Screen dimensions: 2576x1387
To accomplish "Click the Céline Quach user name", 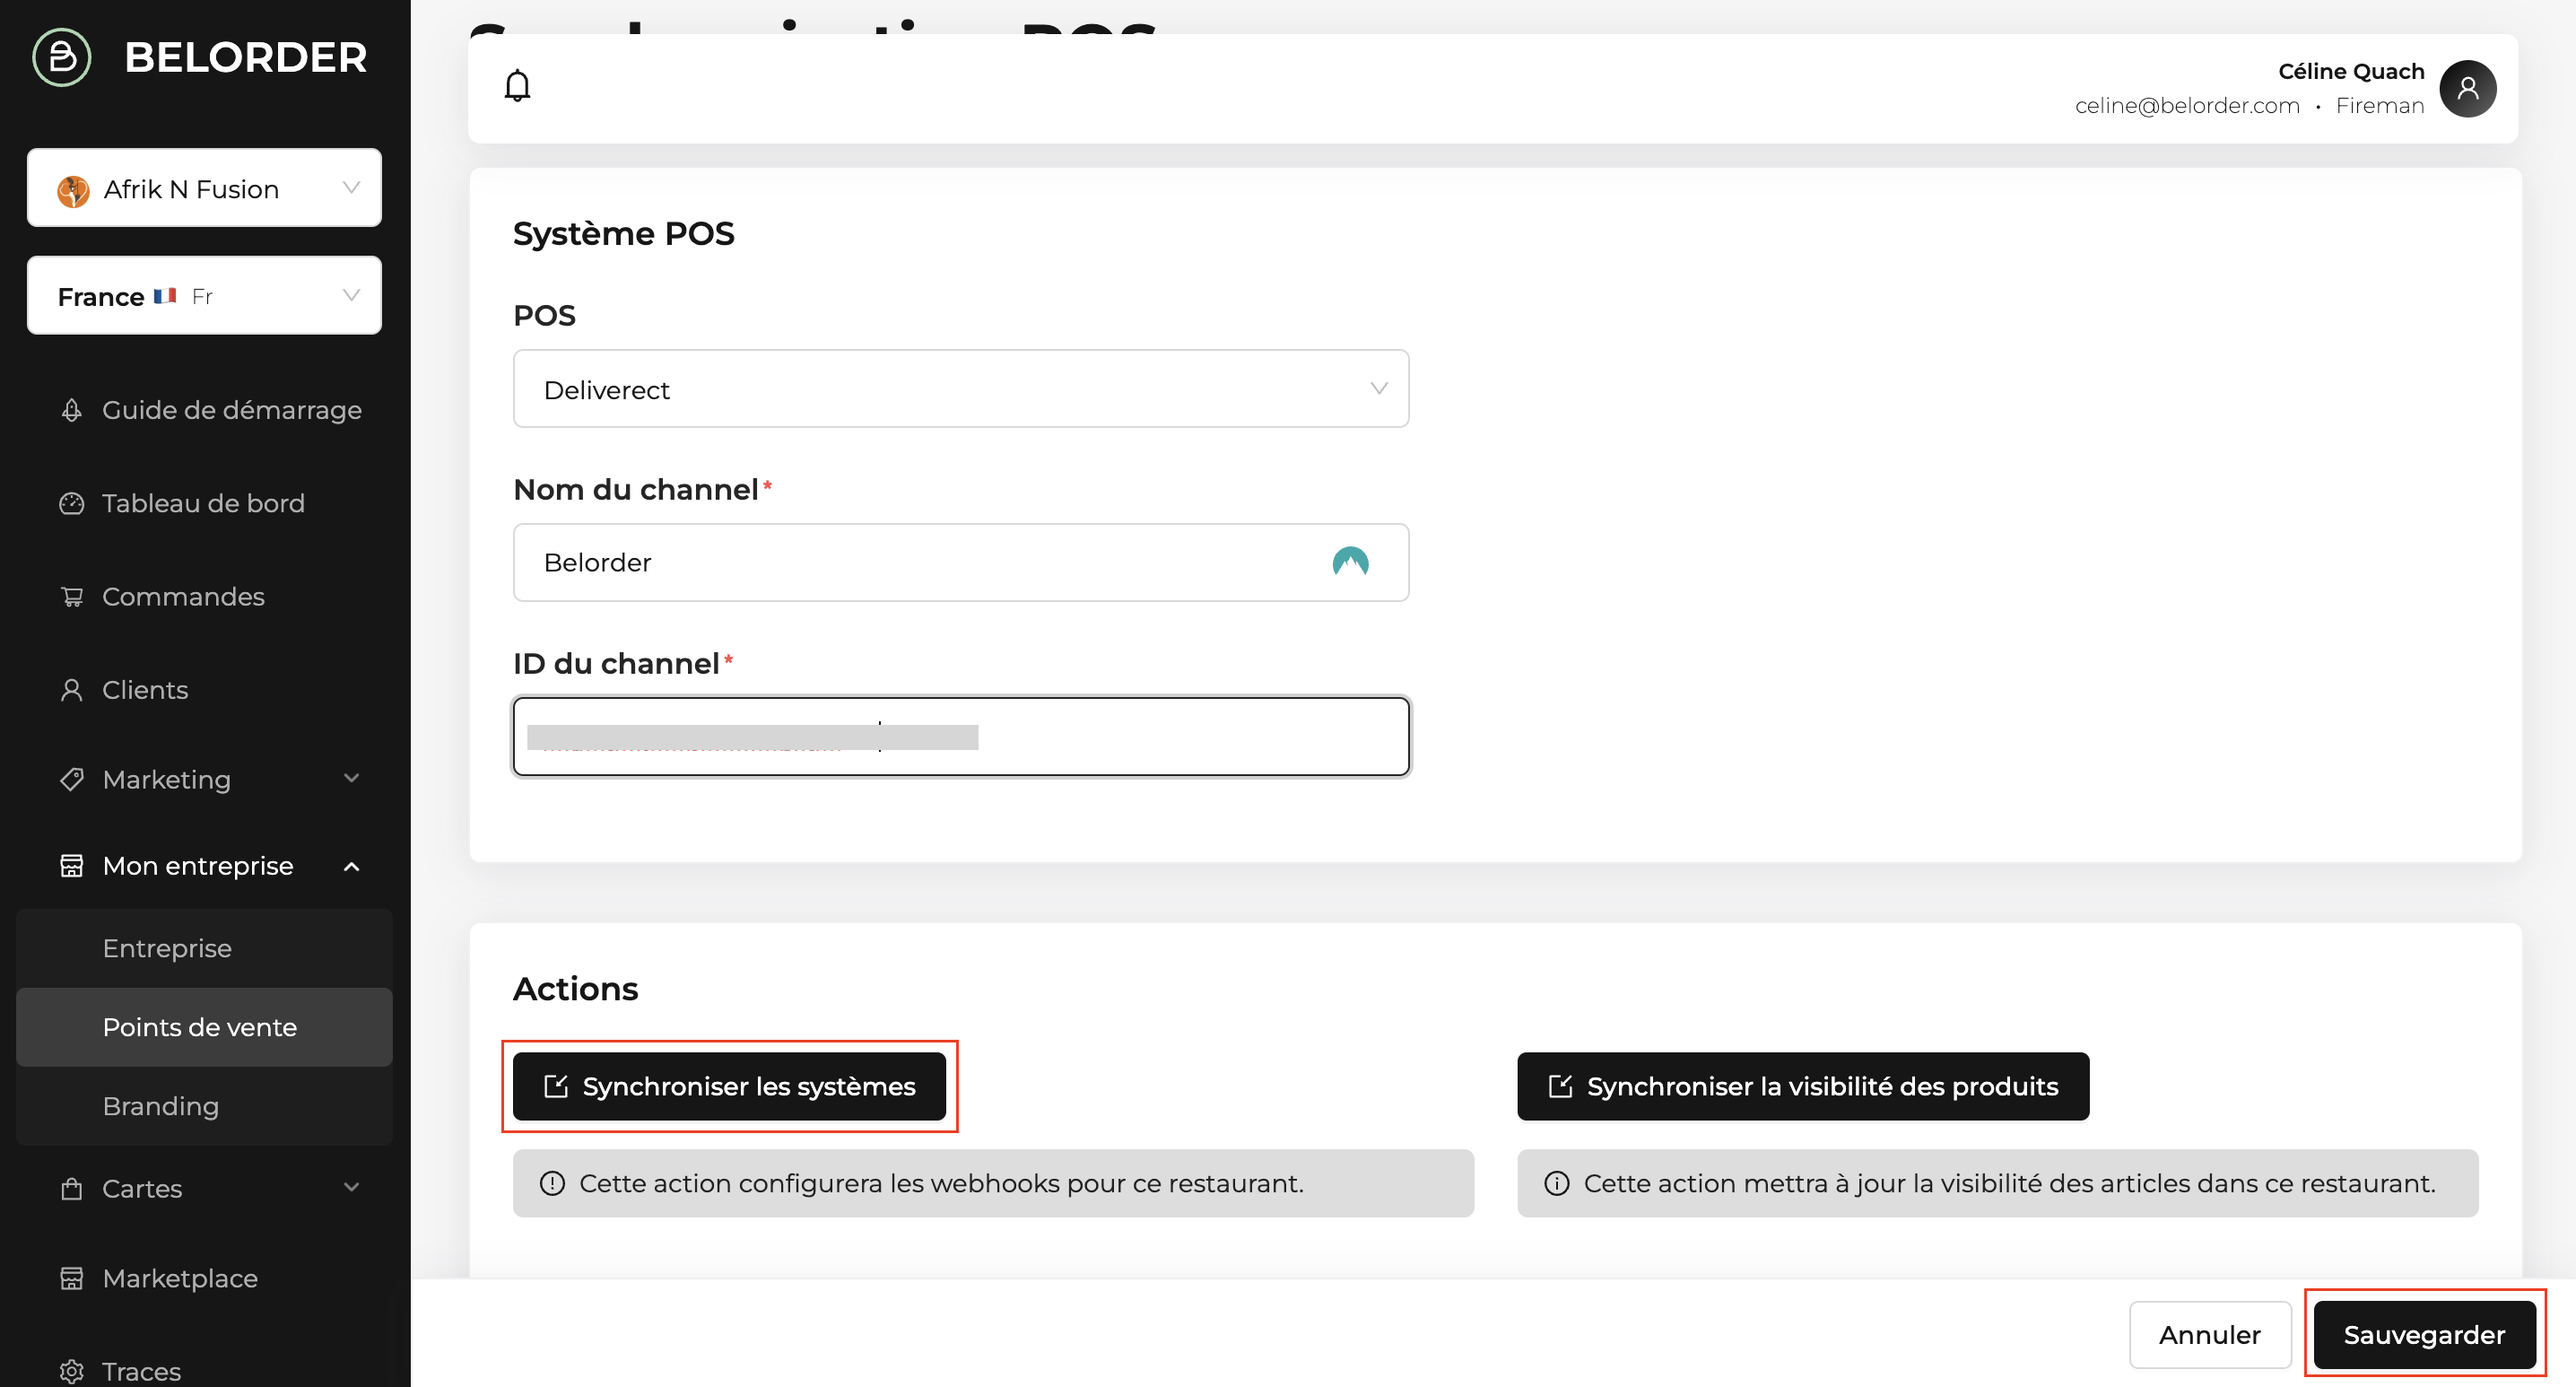I will pyautogui.click(x=2351, y=71).
